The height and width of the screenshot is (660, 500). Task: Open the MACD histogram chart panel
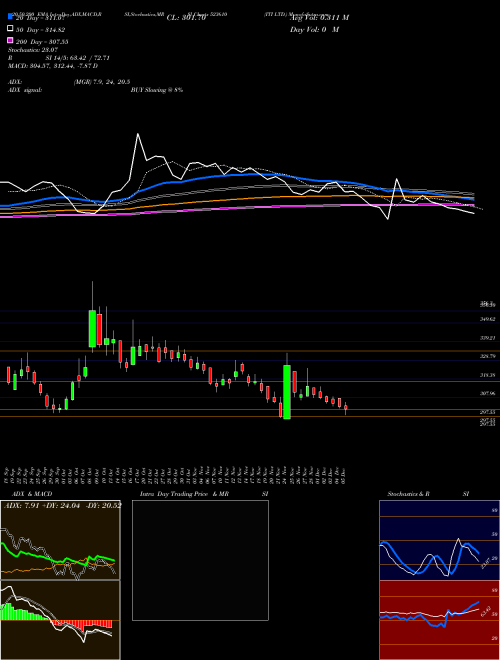(60, 620)
